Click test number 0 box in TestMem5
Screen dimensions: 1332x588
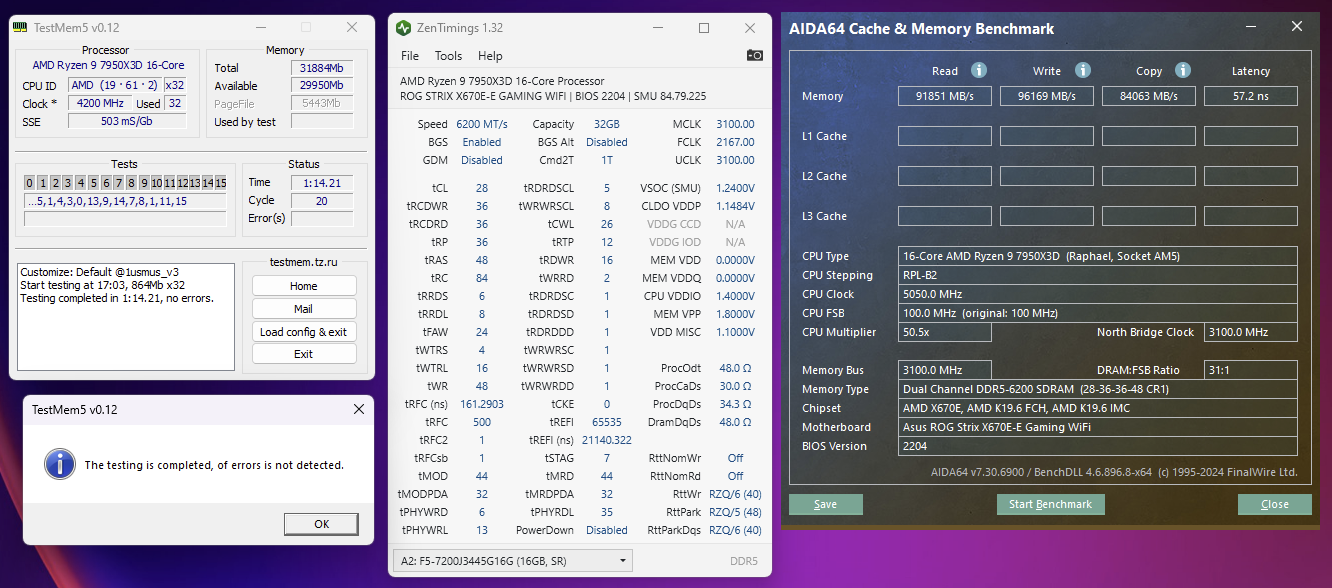pos(30,183)
